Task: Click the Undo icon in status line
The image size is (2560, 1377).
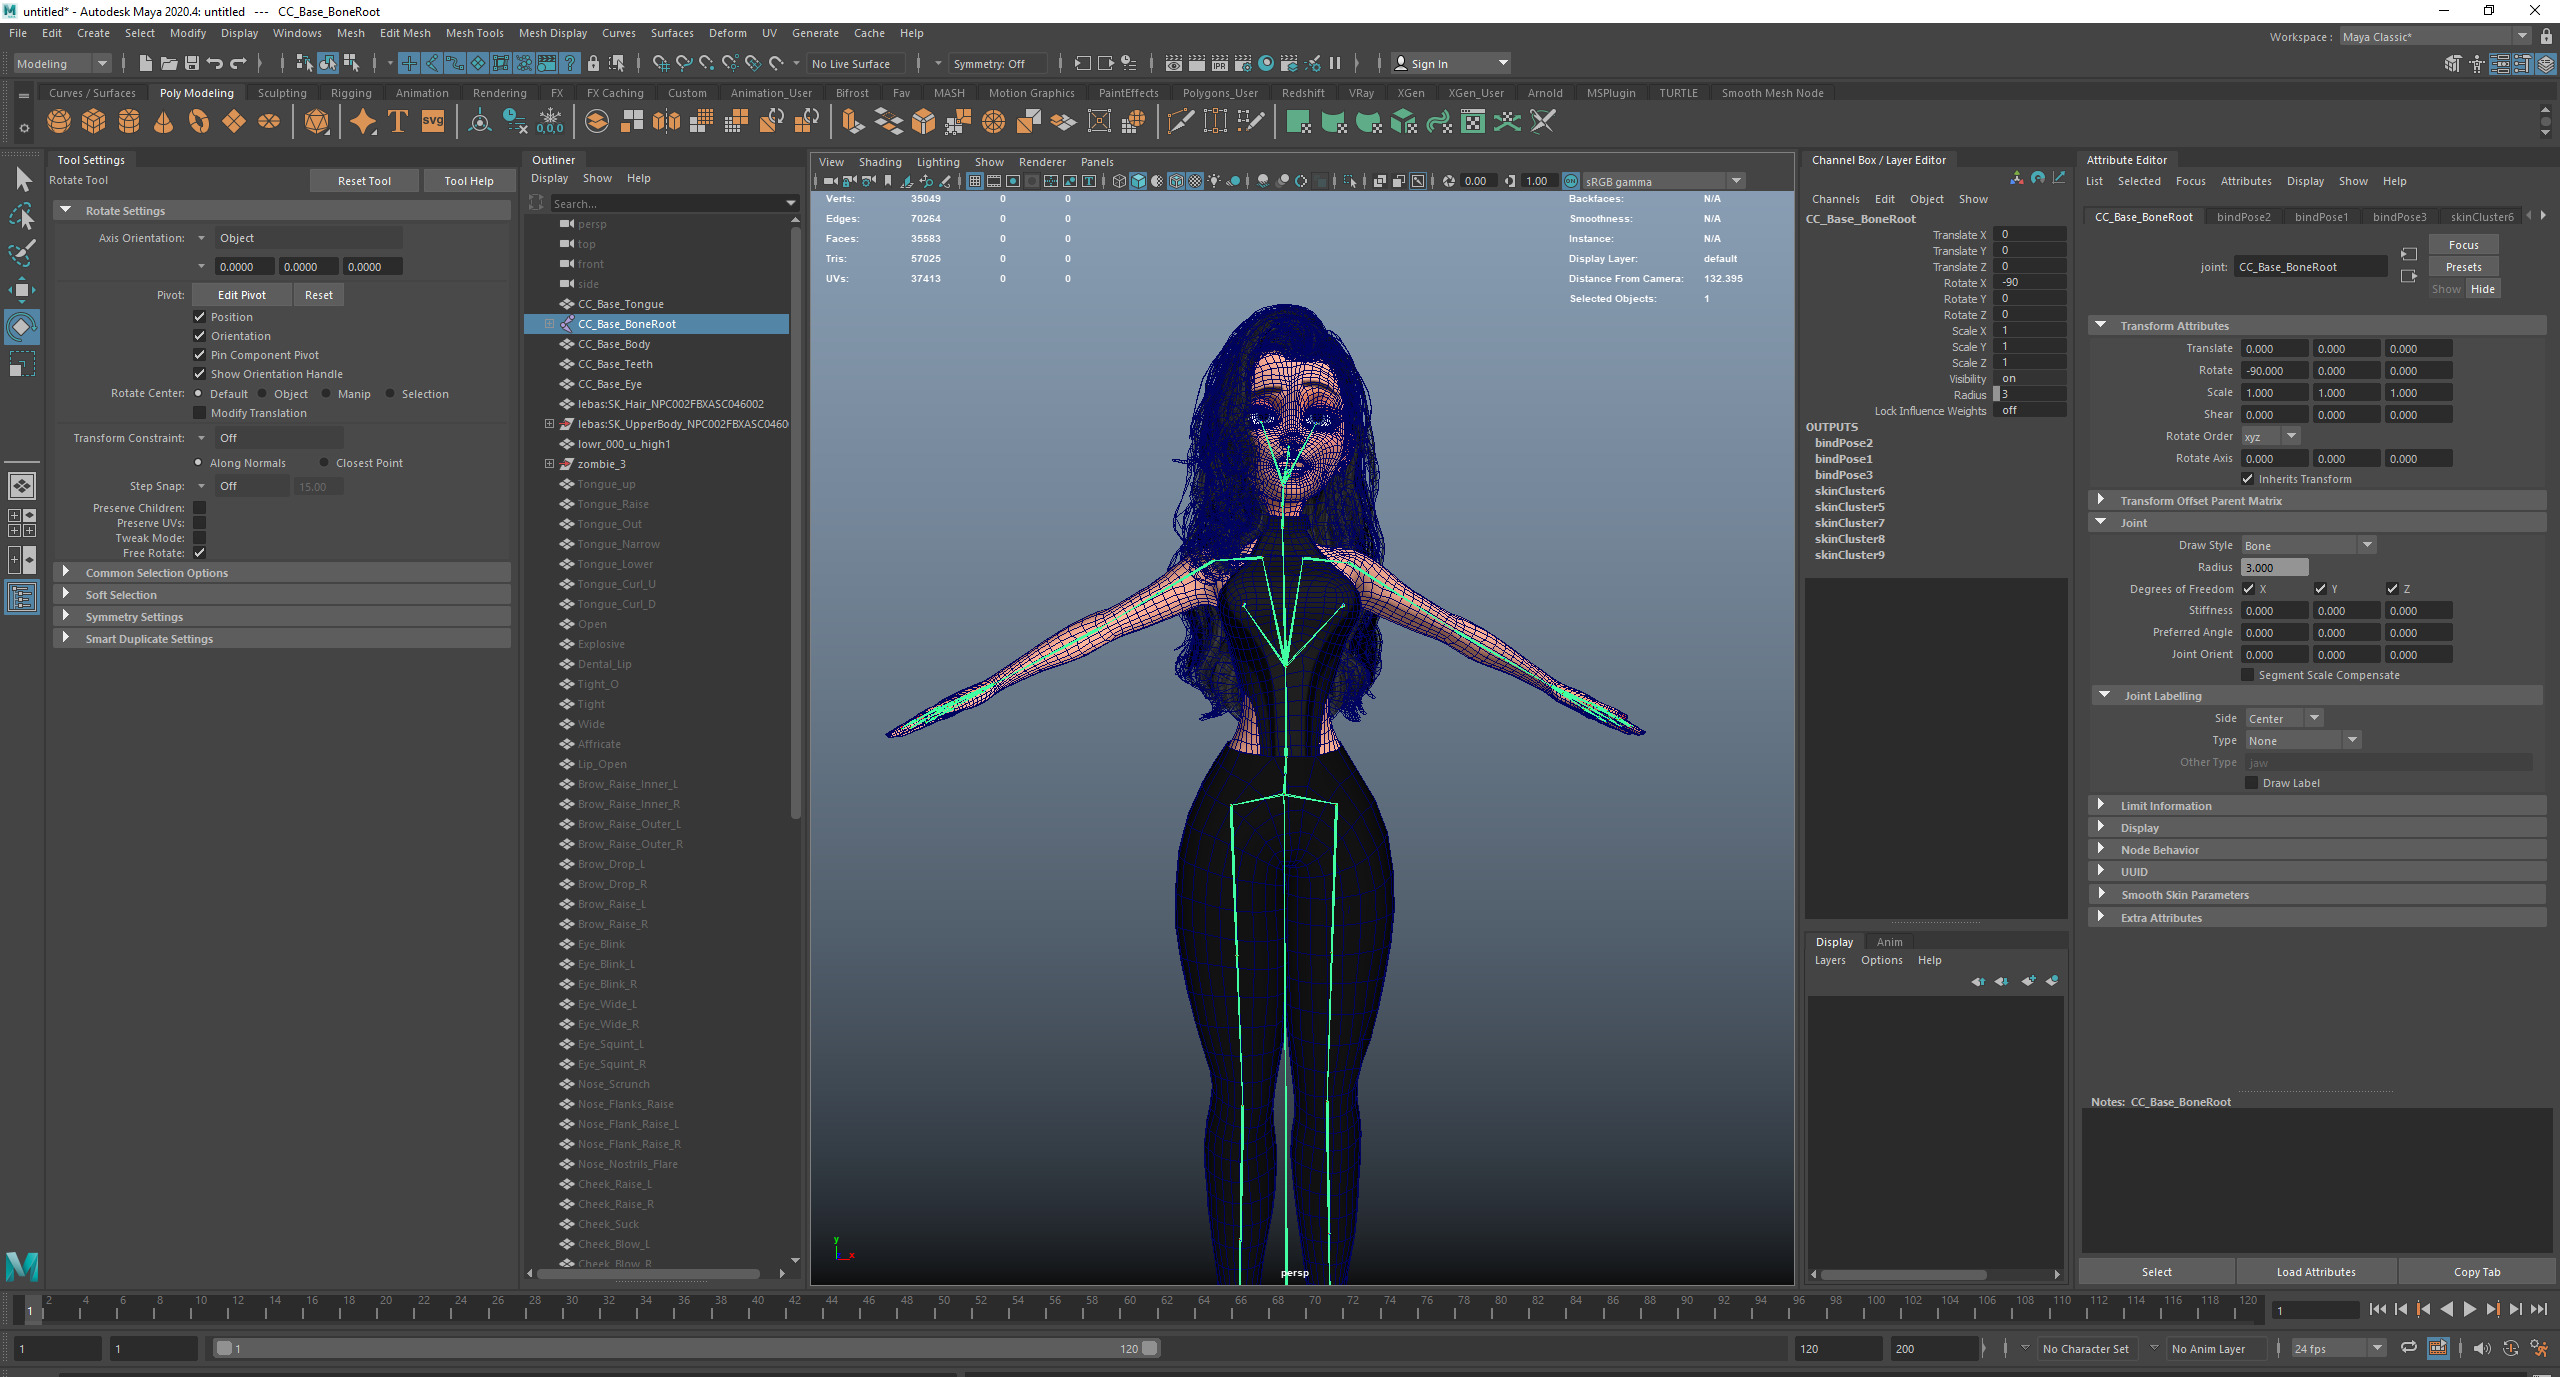Action: click(215, 63)
